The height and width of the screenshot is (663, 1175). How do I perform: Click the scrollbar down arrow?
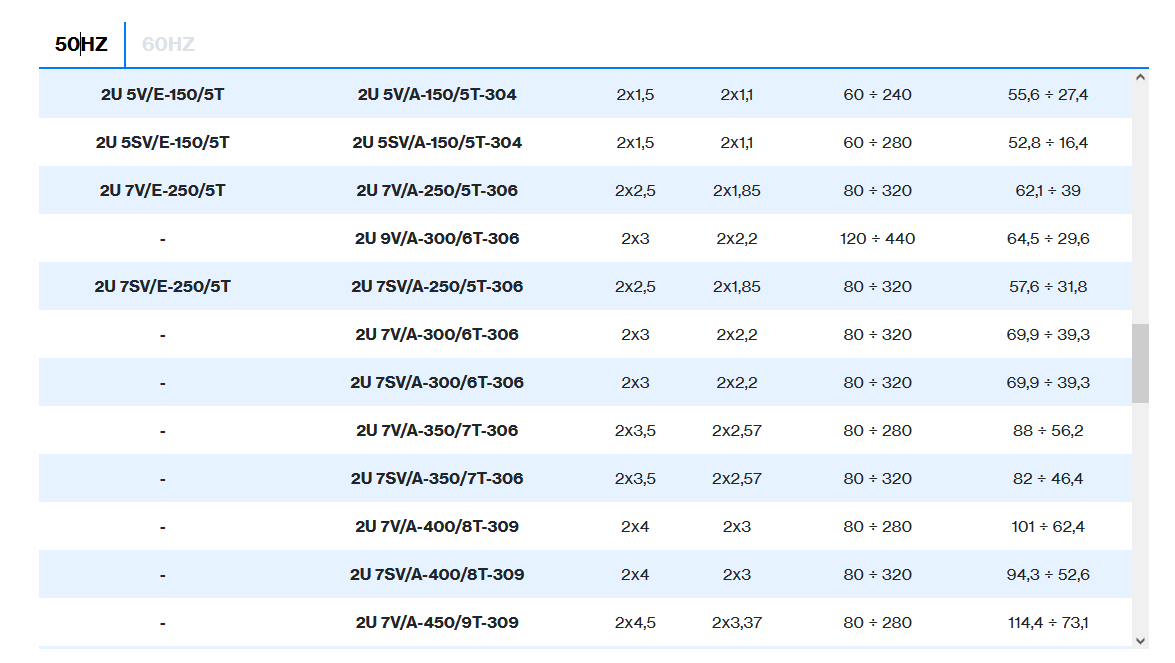tap(1140, 640)
